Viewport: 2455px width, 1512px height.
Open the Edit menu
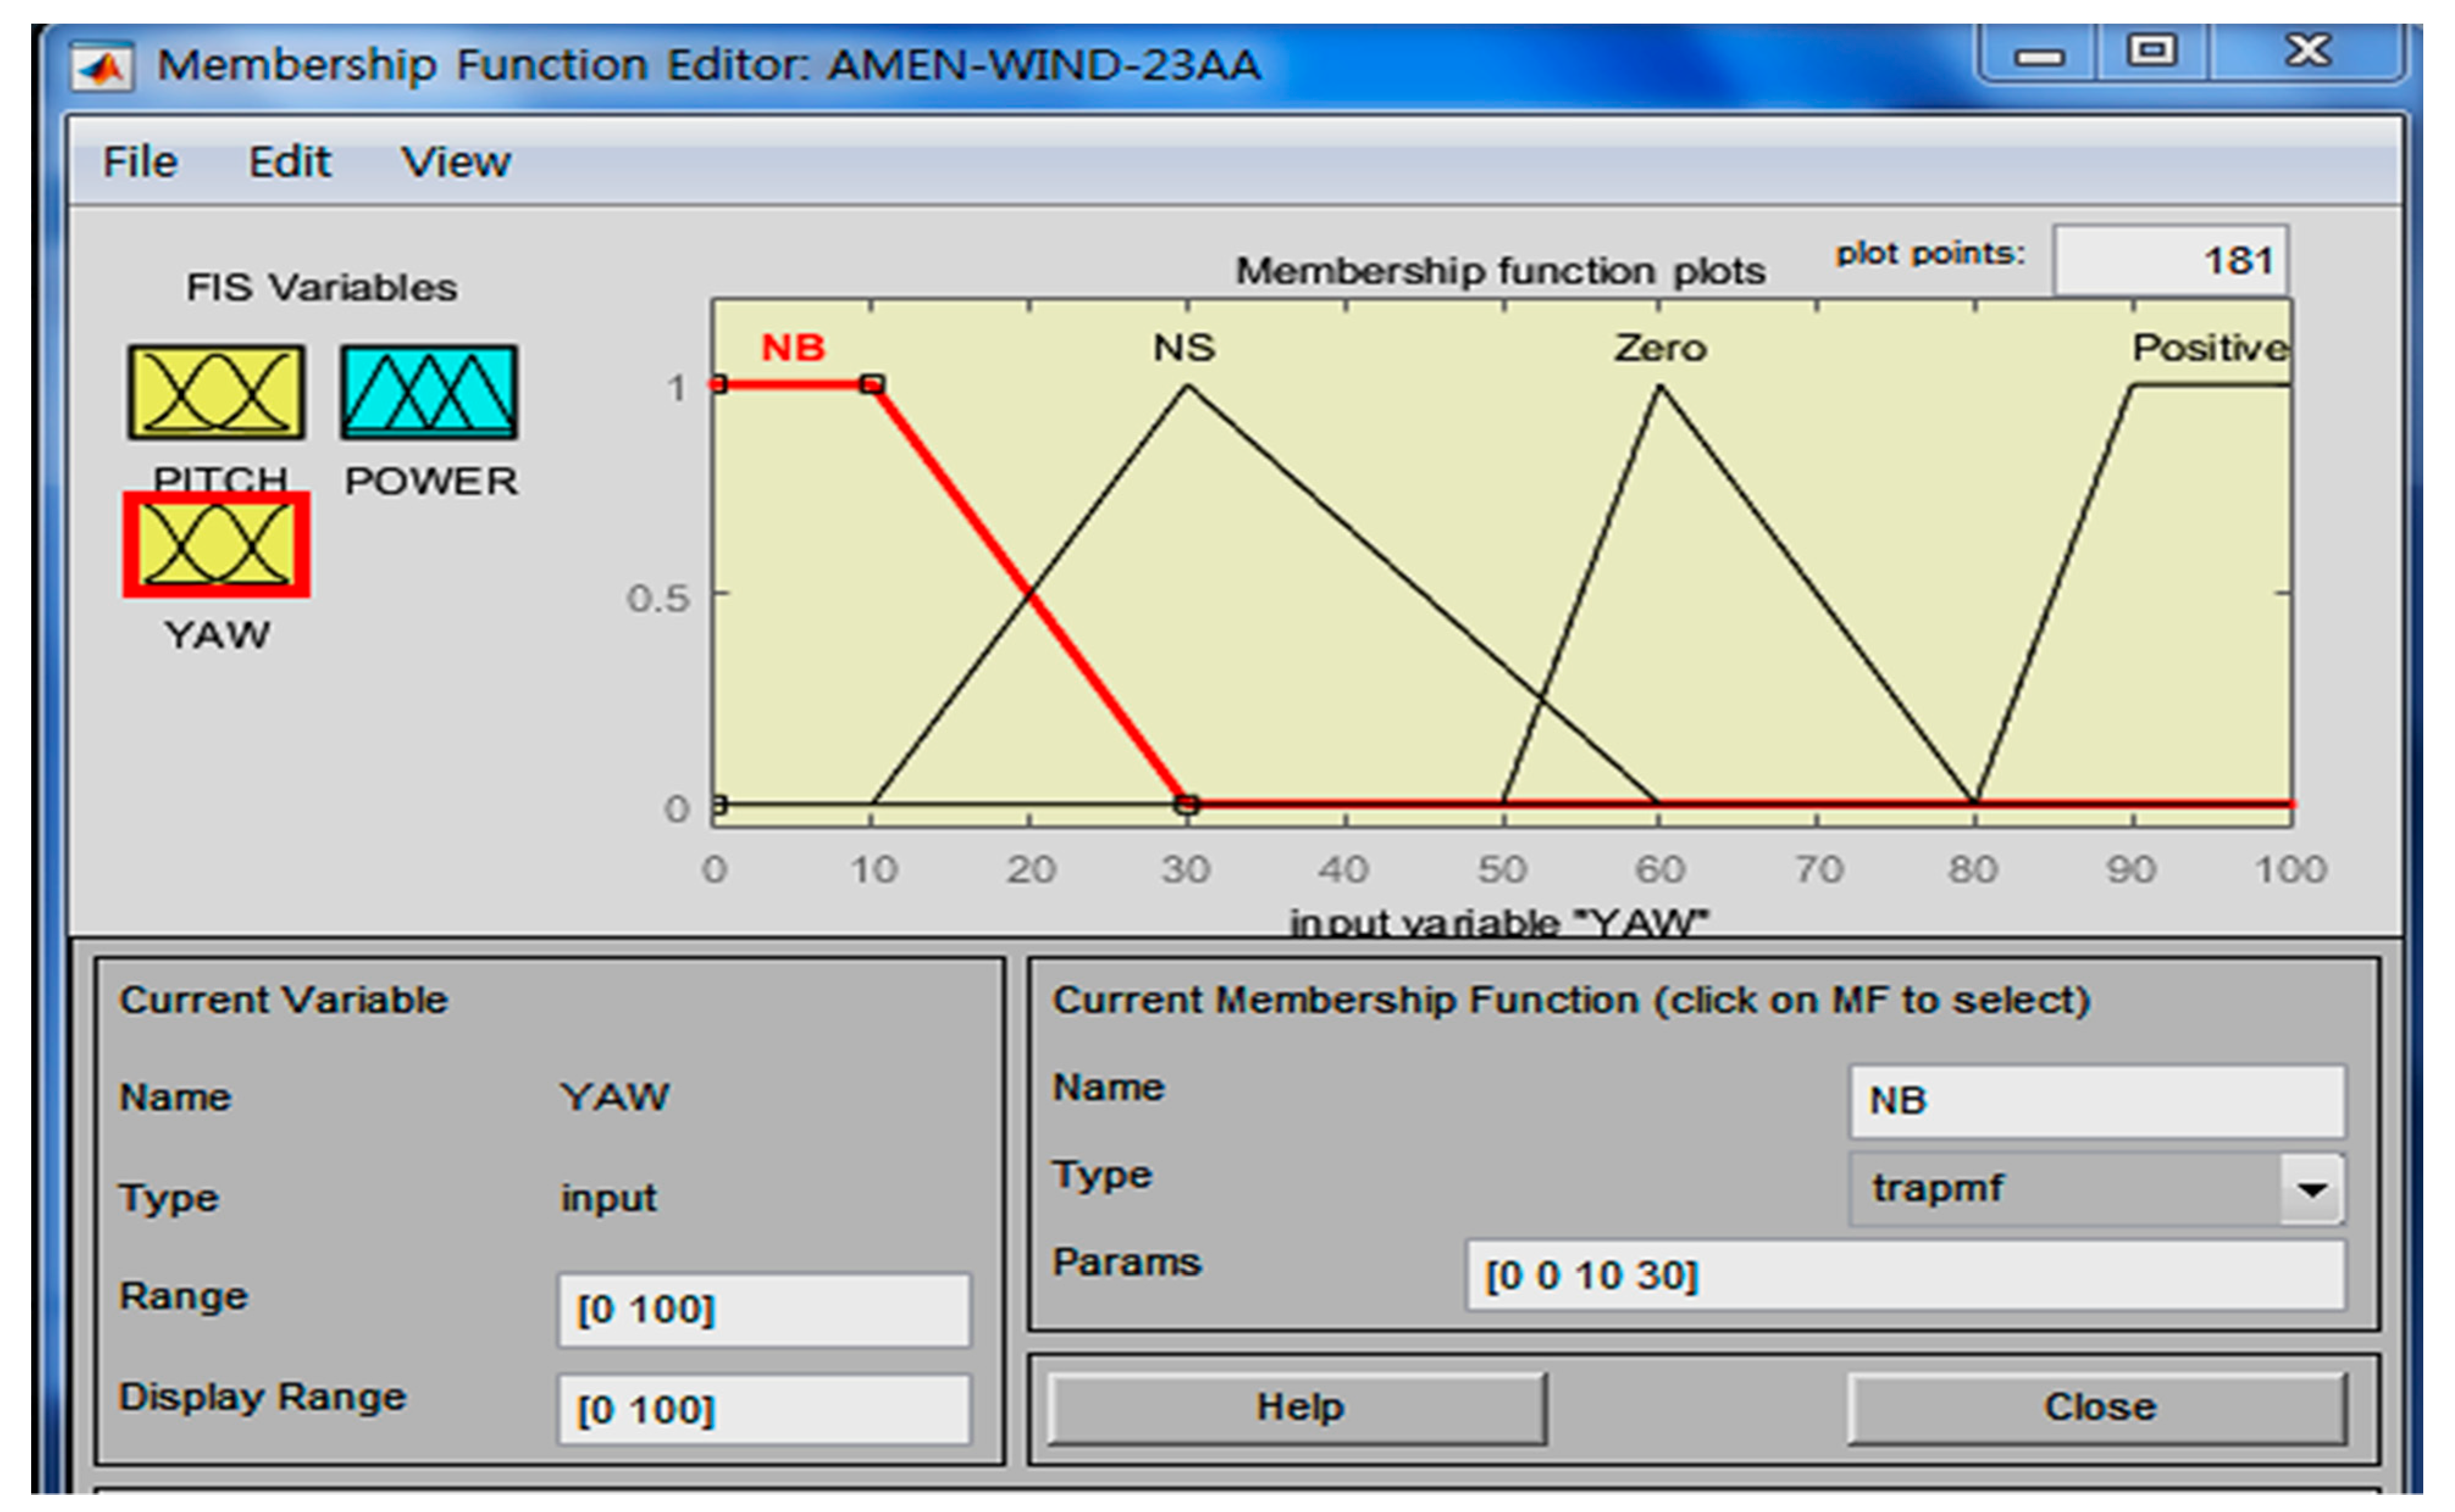[289, 162]
